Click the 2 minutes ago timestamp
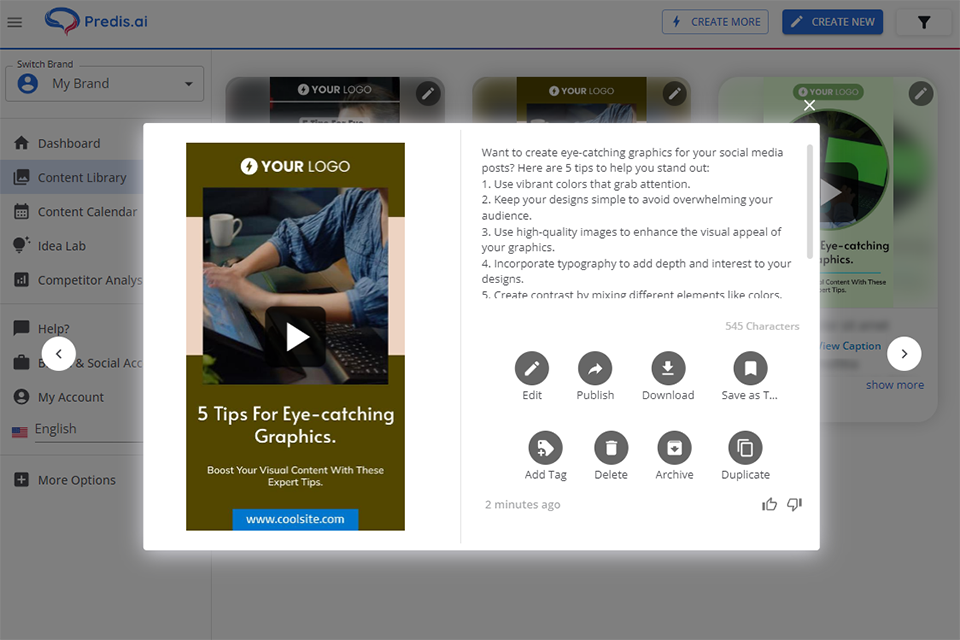This screenshot has width=960, height=640. click(x=522, y=505)
